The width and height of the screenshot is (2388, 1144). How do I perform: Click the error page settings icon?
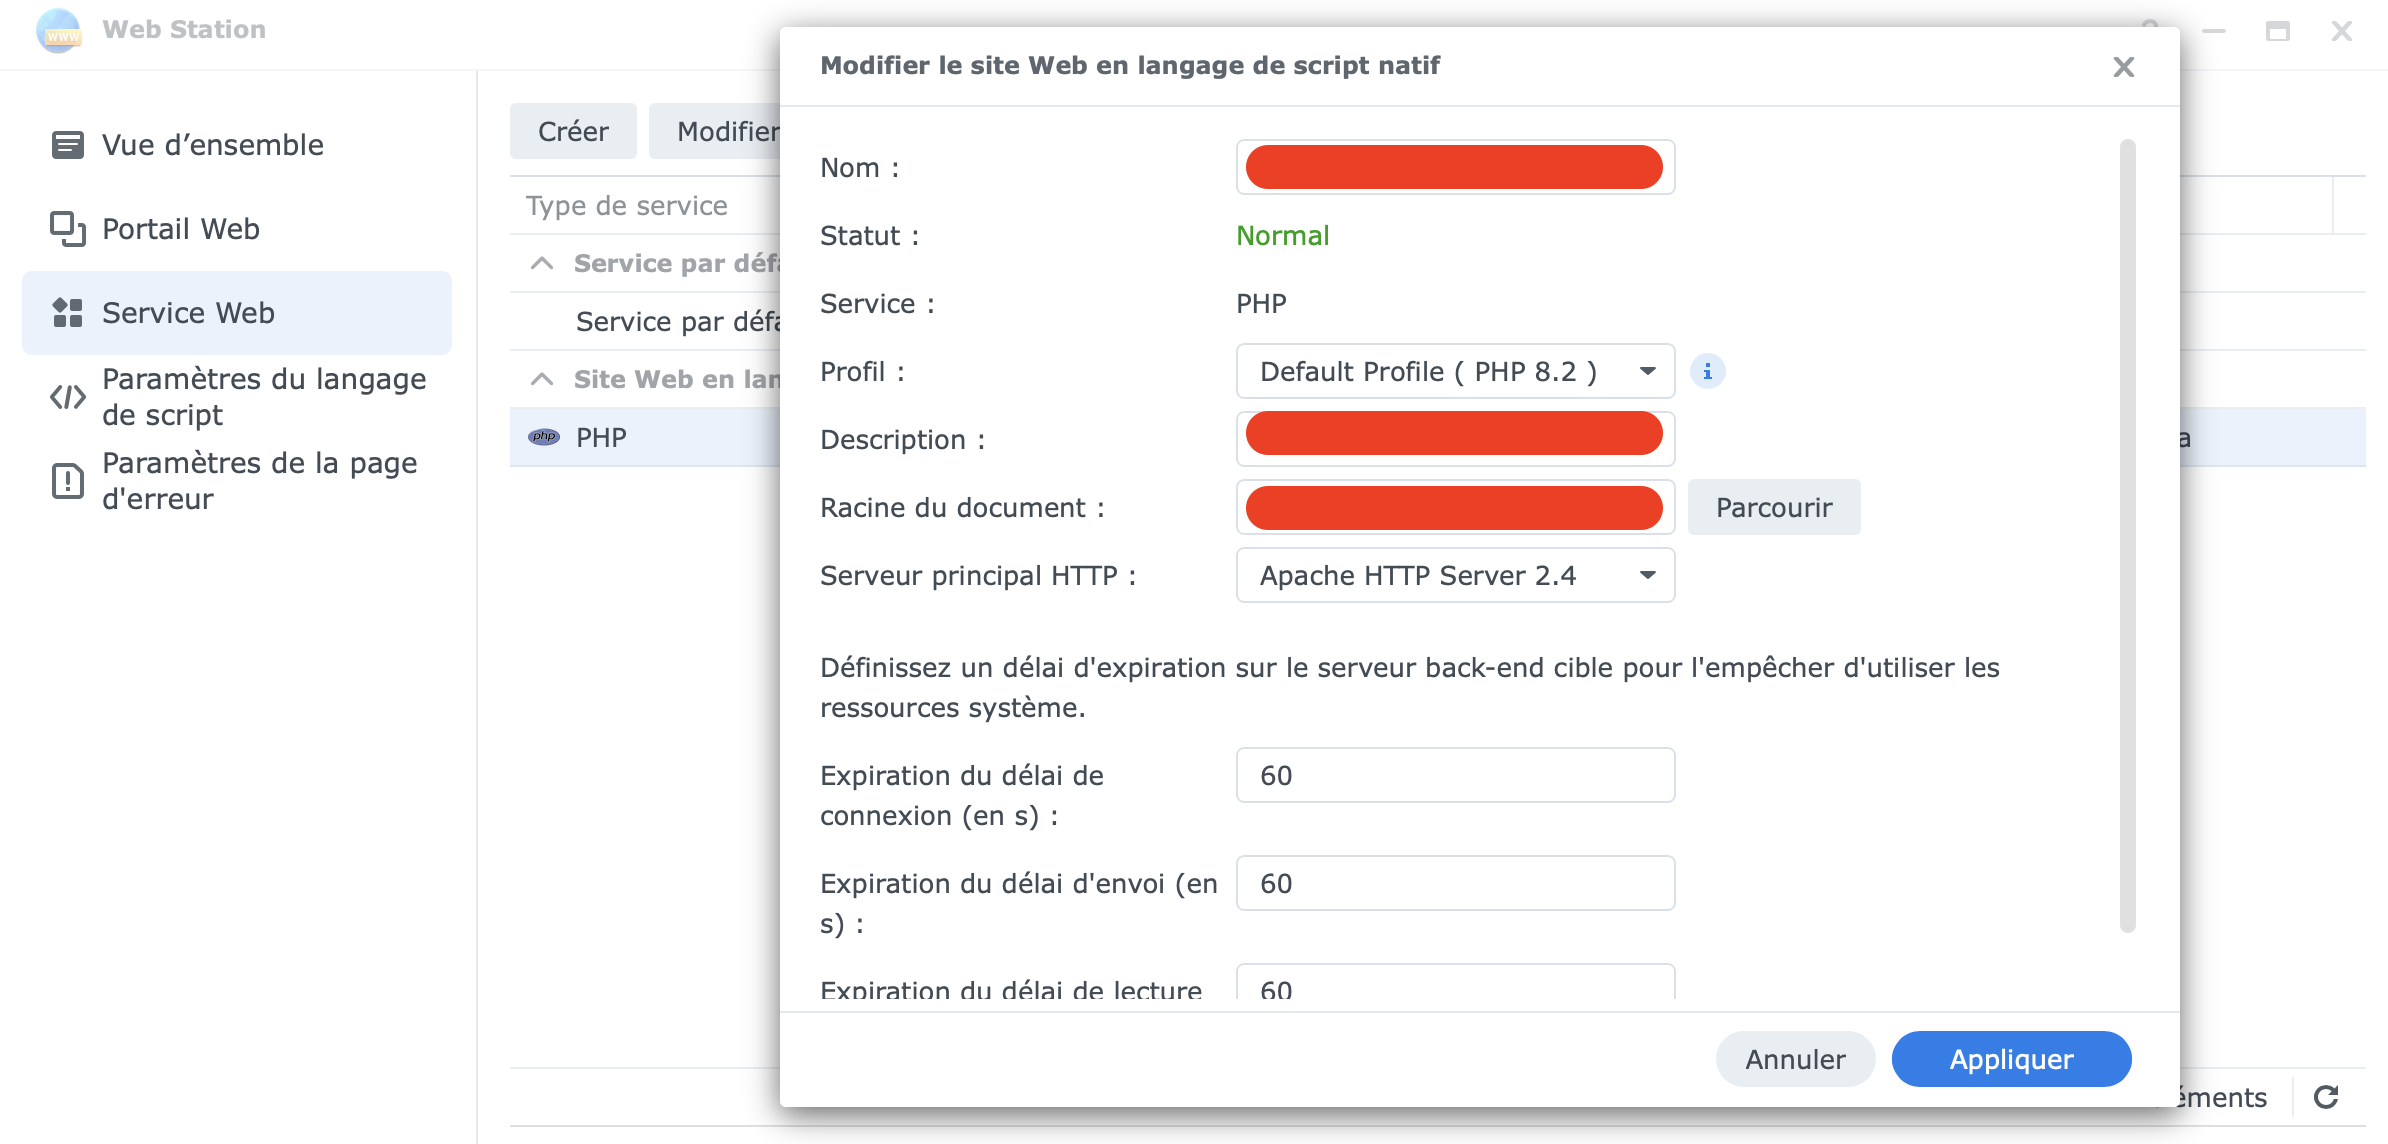[x=67, y=481]
